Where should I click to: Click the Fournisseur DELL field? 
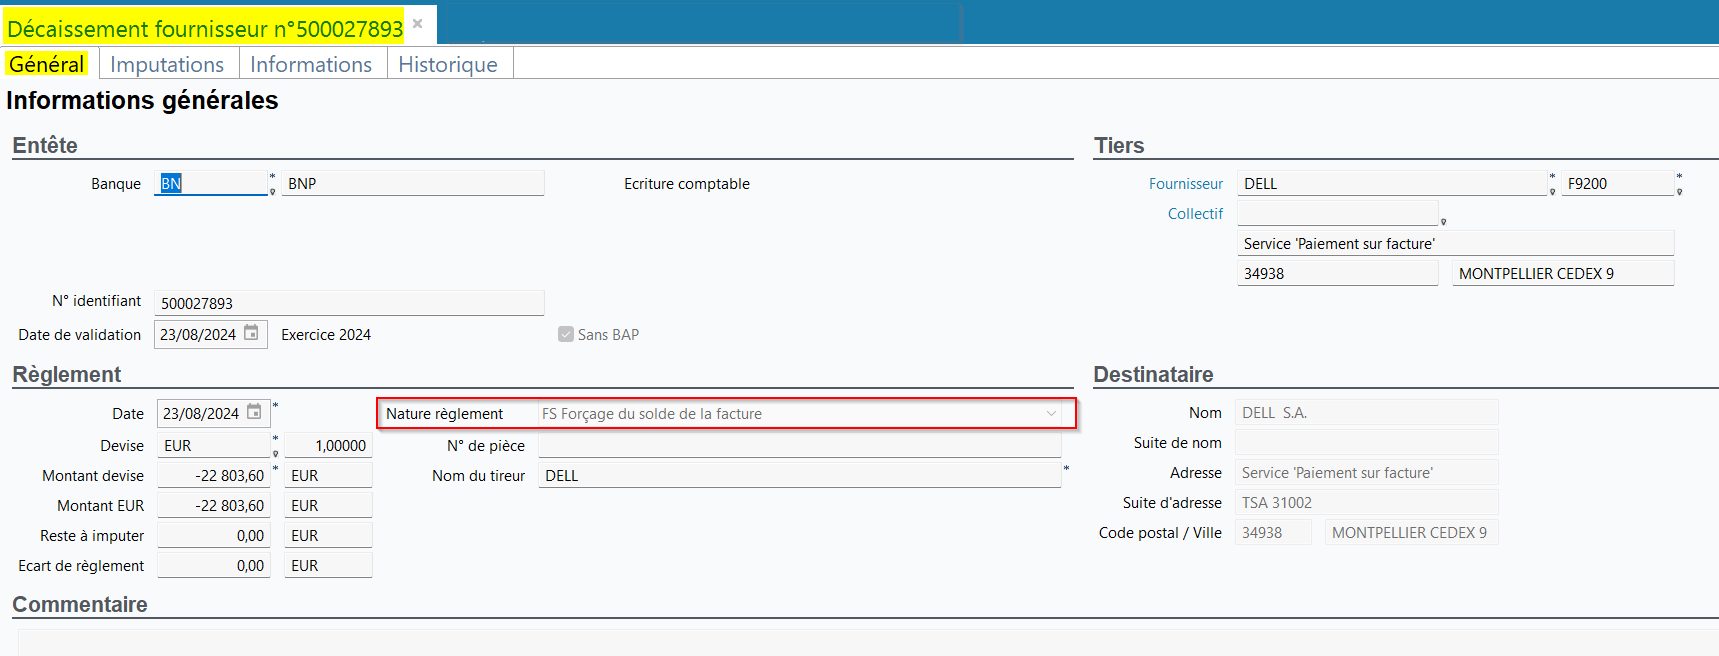(x=1392, y=183)
